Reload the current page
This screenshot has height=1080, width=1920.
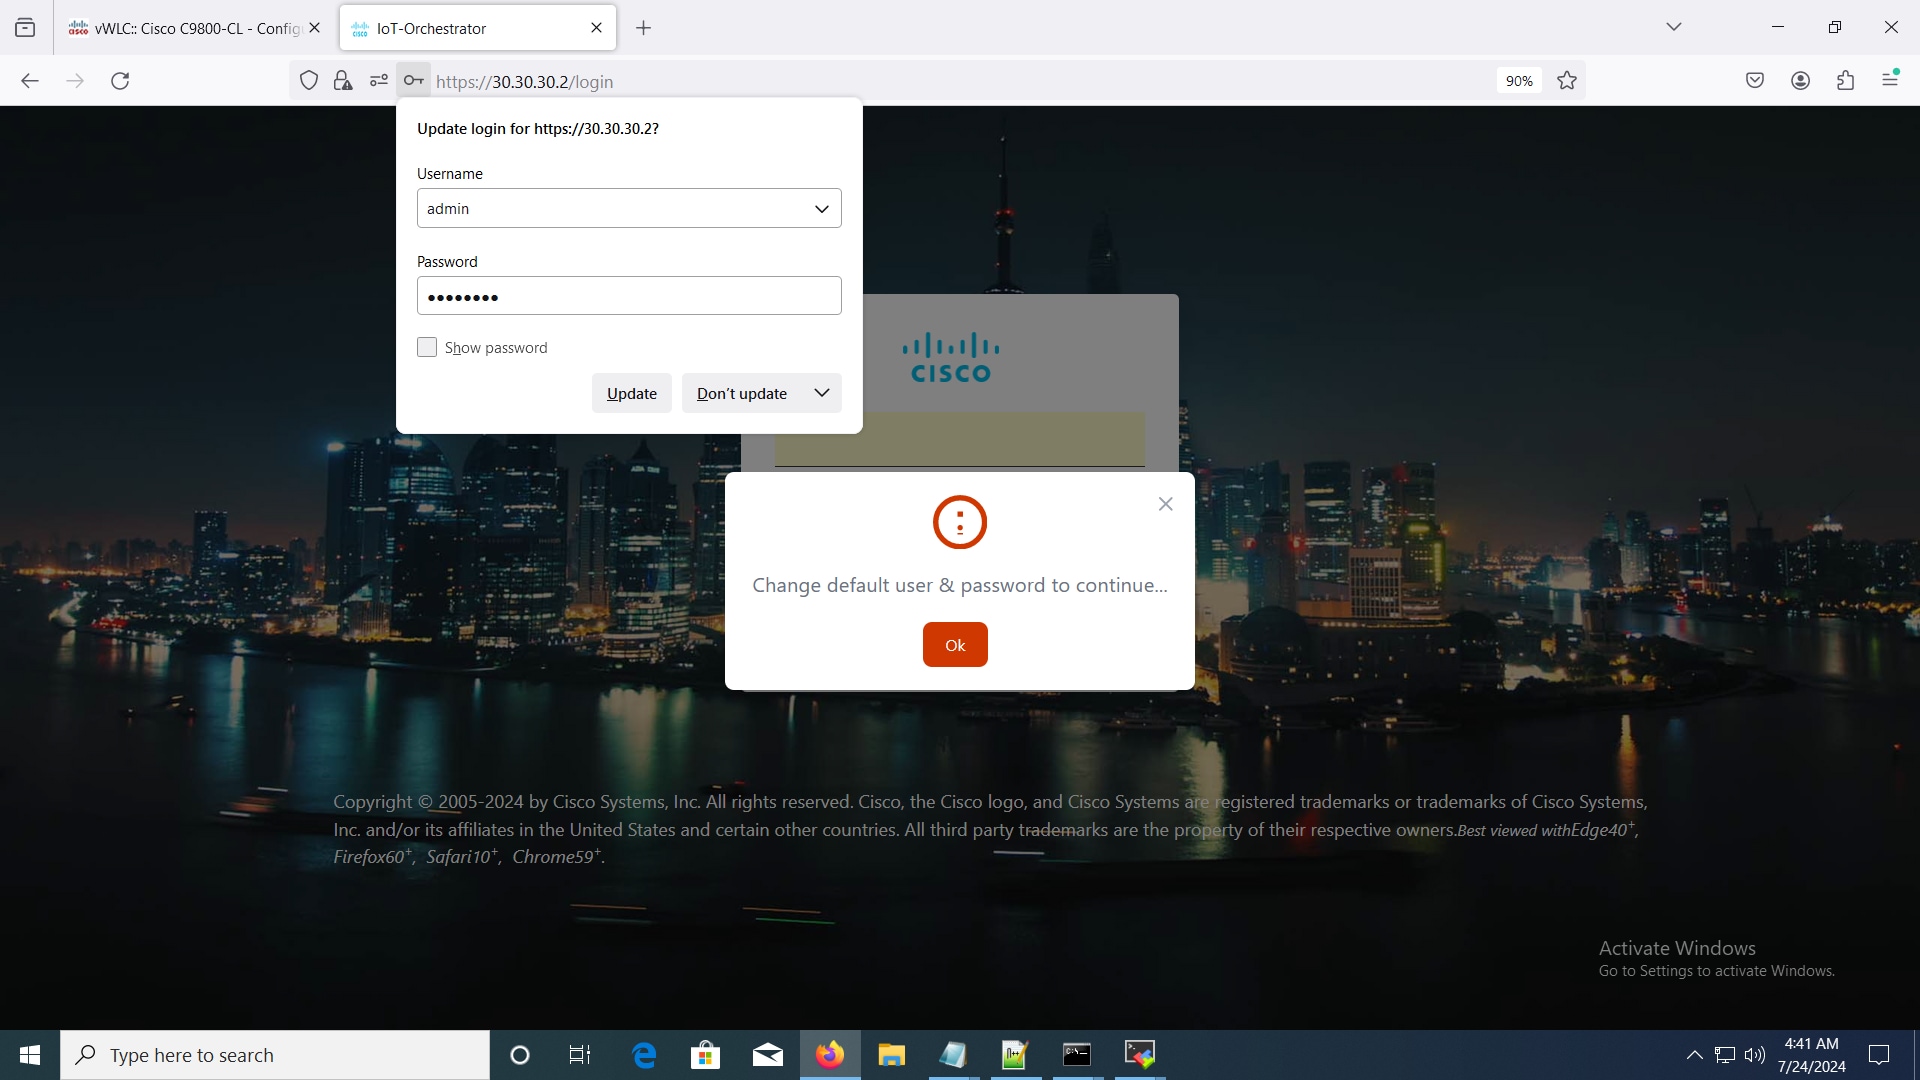click(x=120, y=81)
